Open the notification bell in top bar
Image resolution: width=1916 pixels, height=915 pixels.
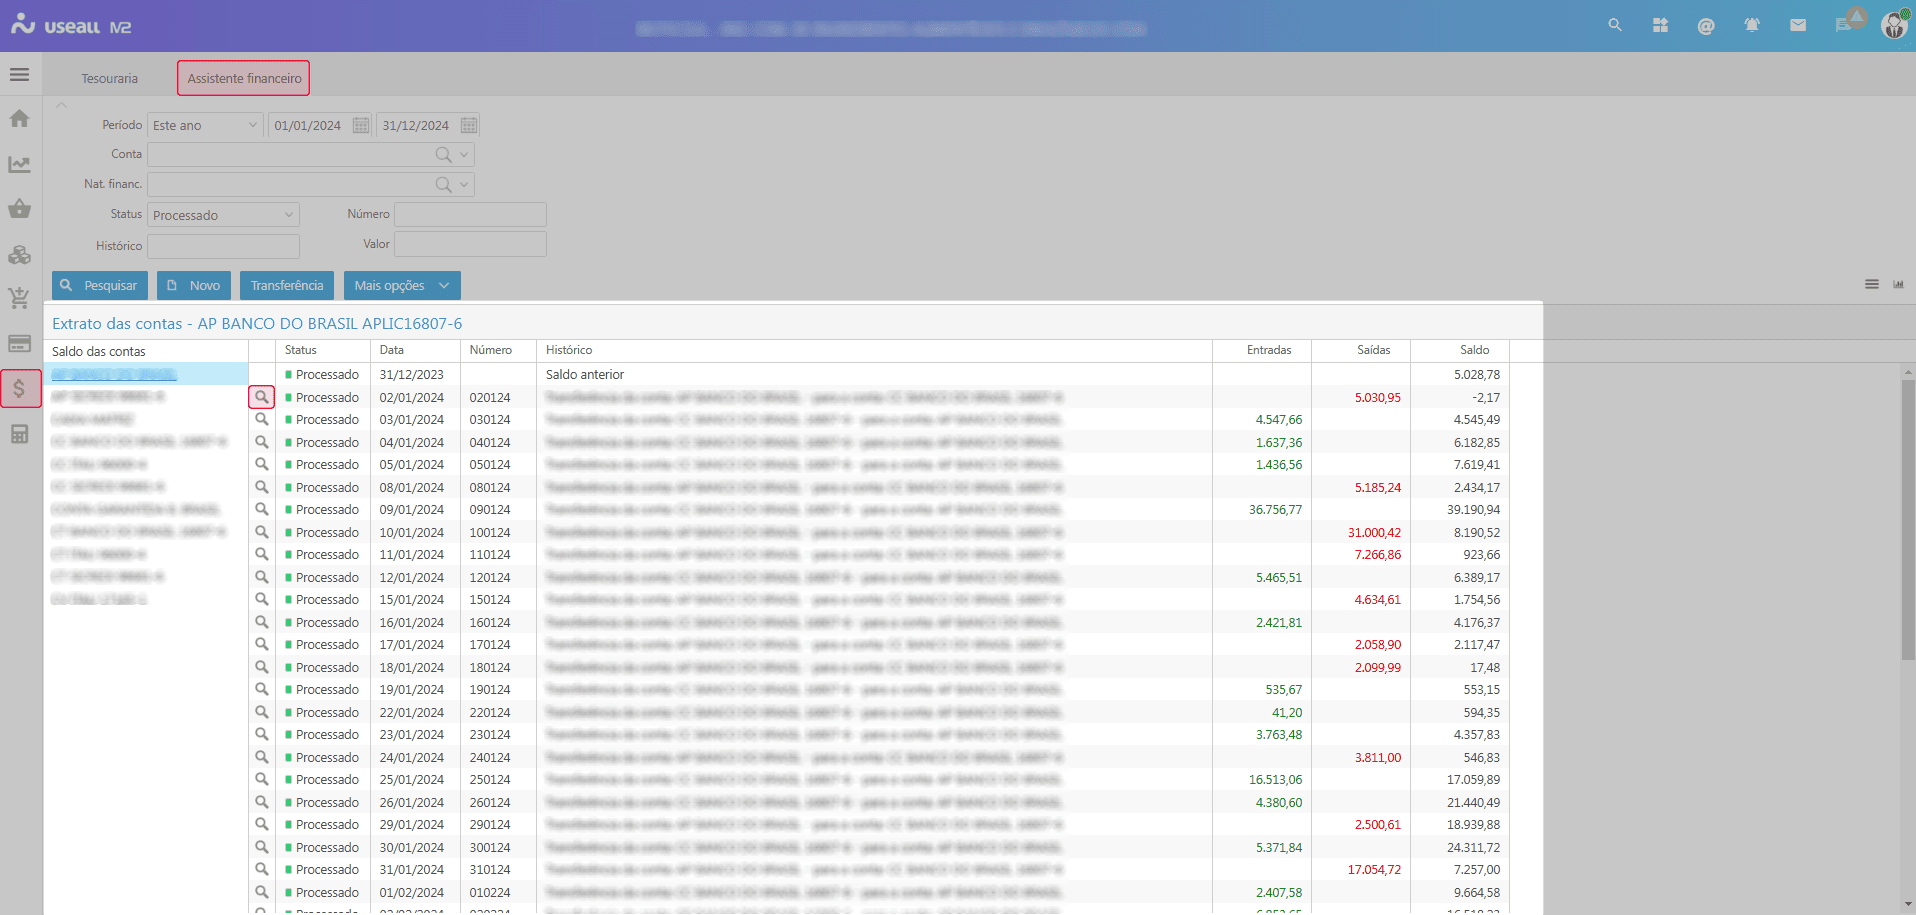click(1752, 25)
